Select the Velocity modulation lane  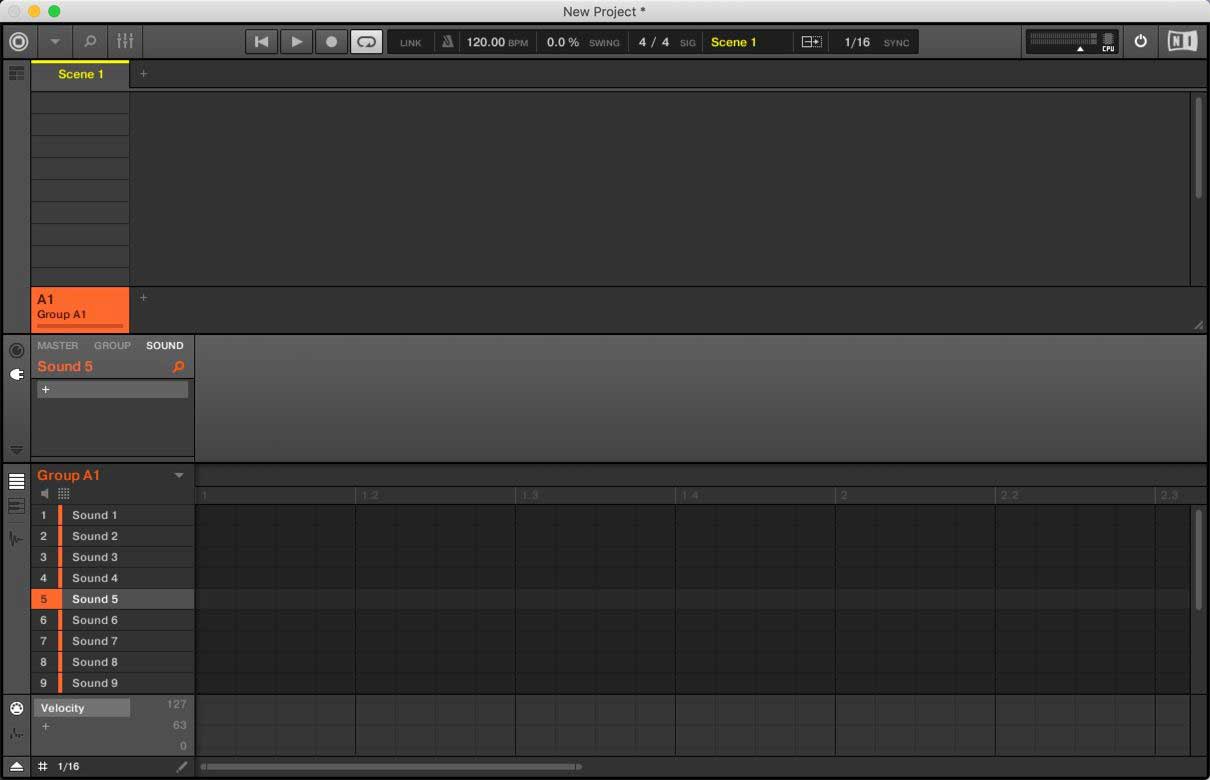click(x=82, y=708)
